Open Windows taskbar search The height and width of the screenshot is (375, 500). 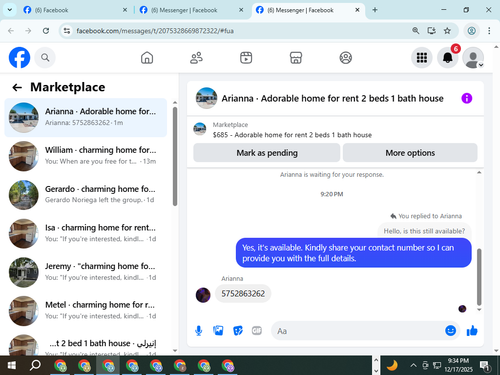pos(35,366)
